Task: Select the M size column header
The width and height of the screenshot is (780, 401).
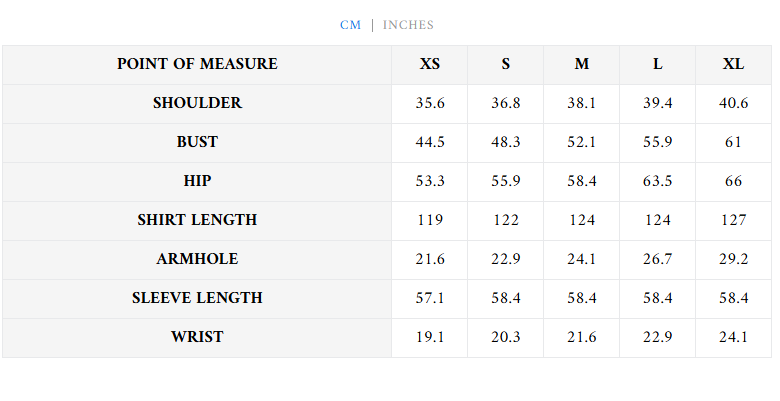Action: coord(582,64)
